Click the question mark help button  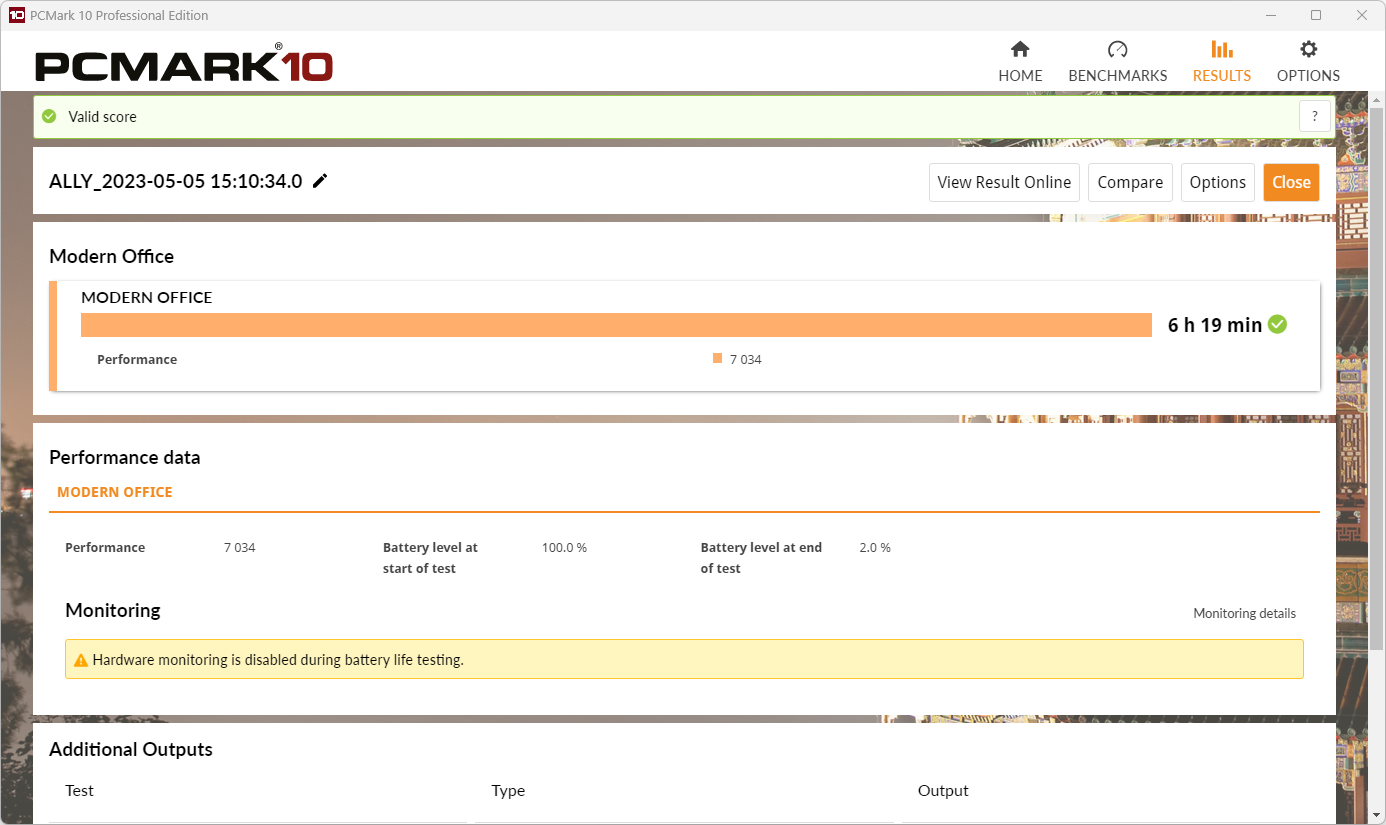pos(1315,116)
